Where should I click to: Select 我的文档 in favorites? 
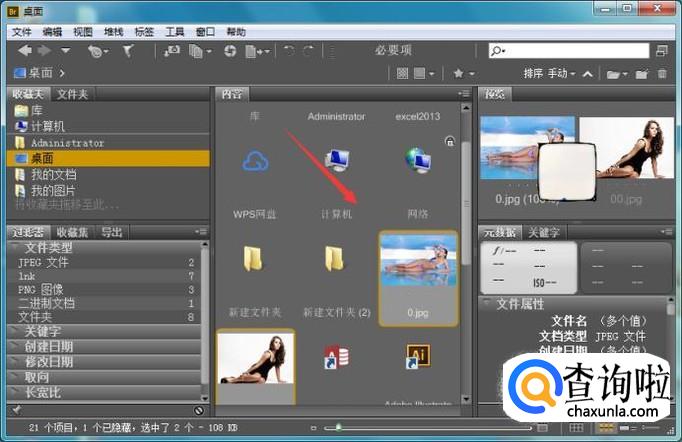tap(53, 174)
